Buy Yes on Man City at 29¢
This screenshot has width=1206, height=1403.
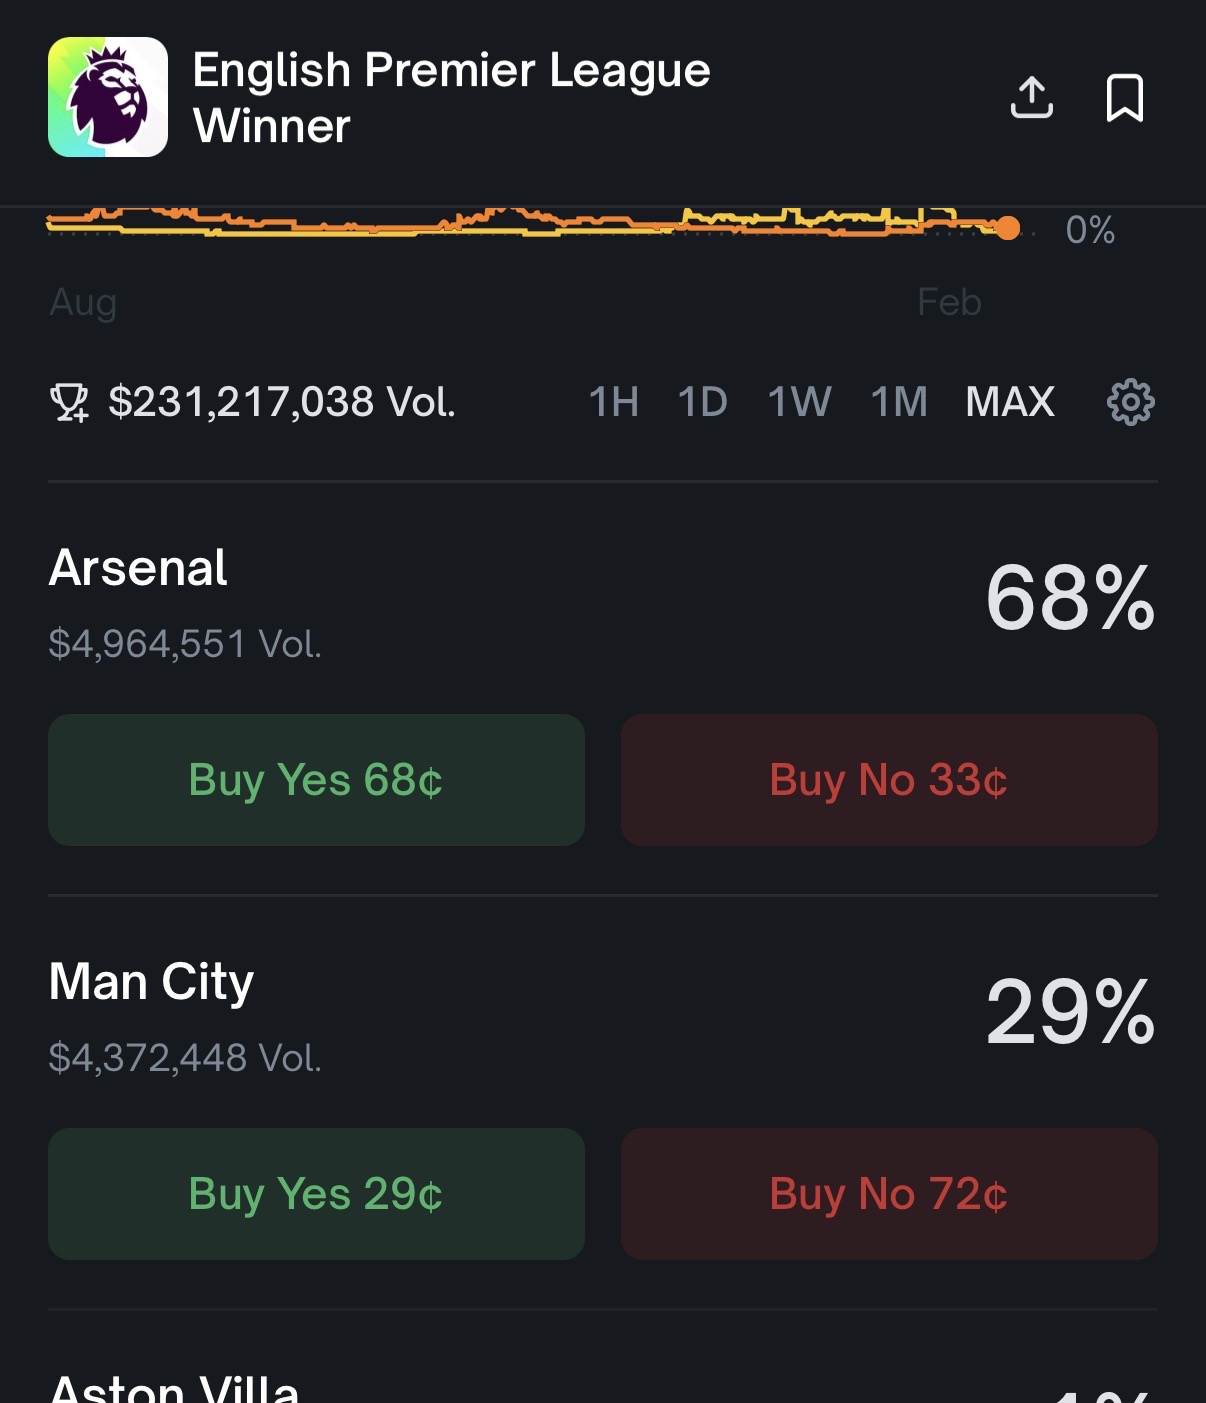[316, 1194]
